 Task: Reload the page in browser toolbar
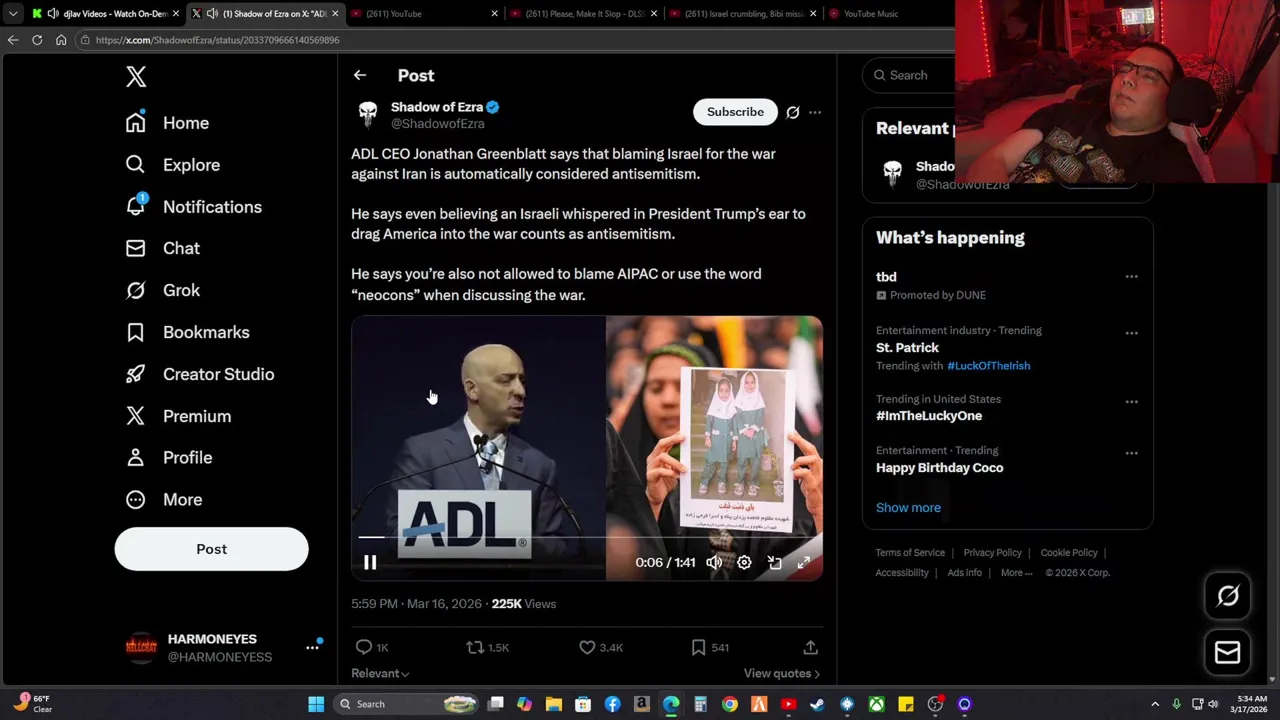tap(37, 40)
